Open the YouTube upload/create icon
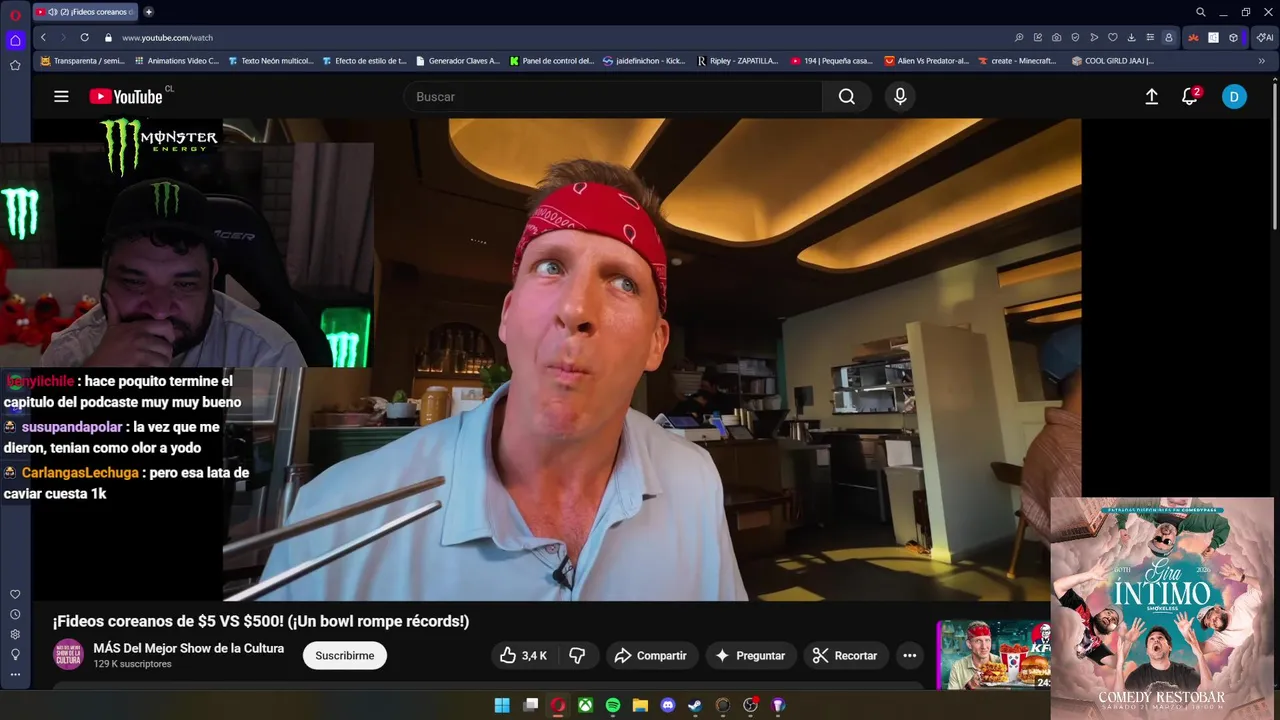This screenshot has width=1280, height=720. pos(1152,97)
